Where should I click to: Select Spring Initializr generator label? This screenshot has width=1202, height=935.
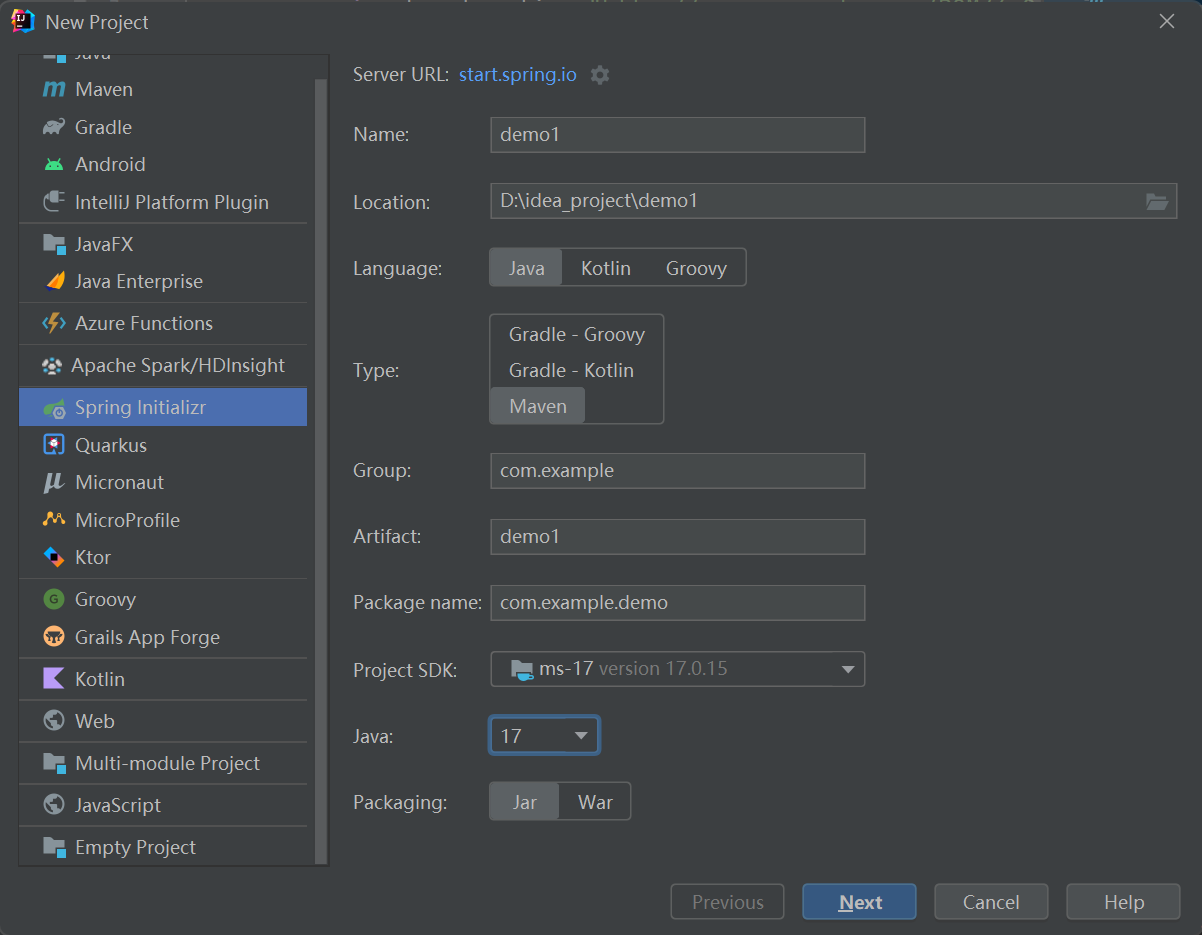[x=140, y=408]
